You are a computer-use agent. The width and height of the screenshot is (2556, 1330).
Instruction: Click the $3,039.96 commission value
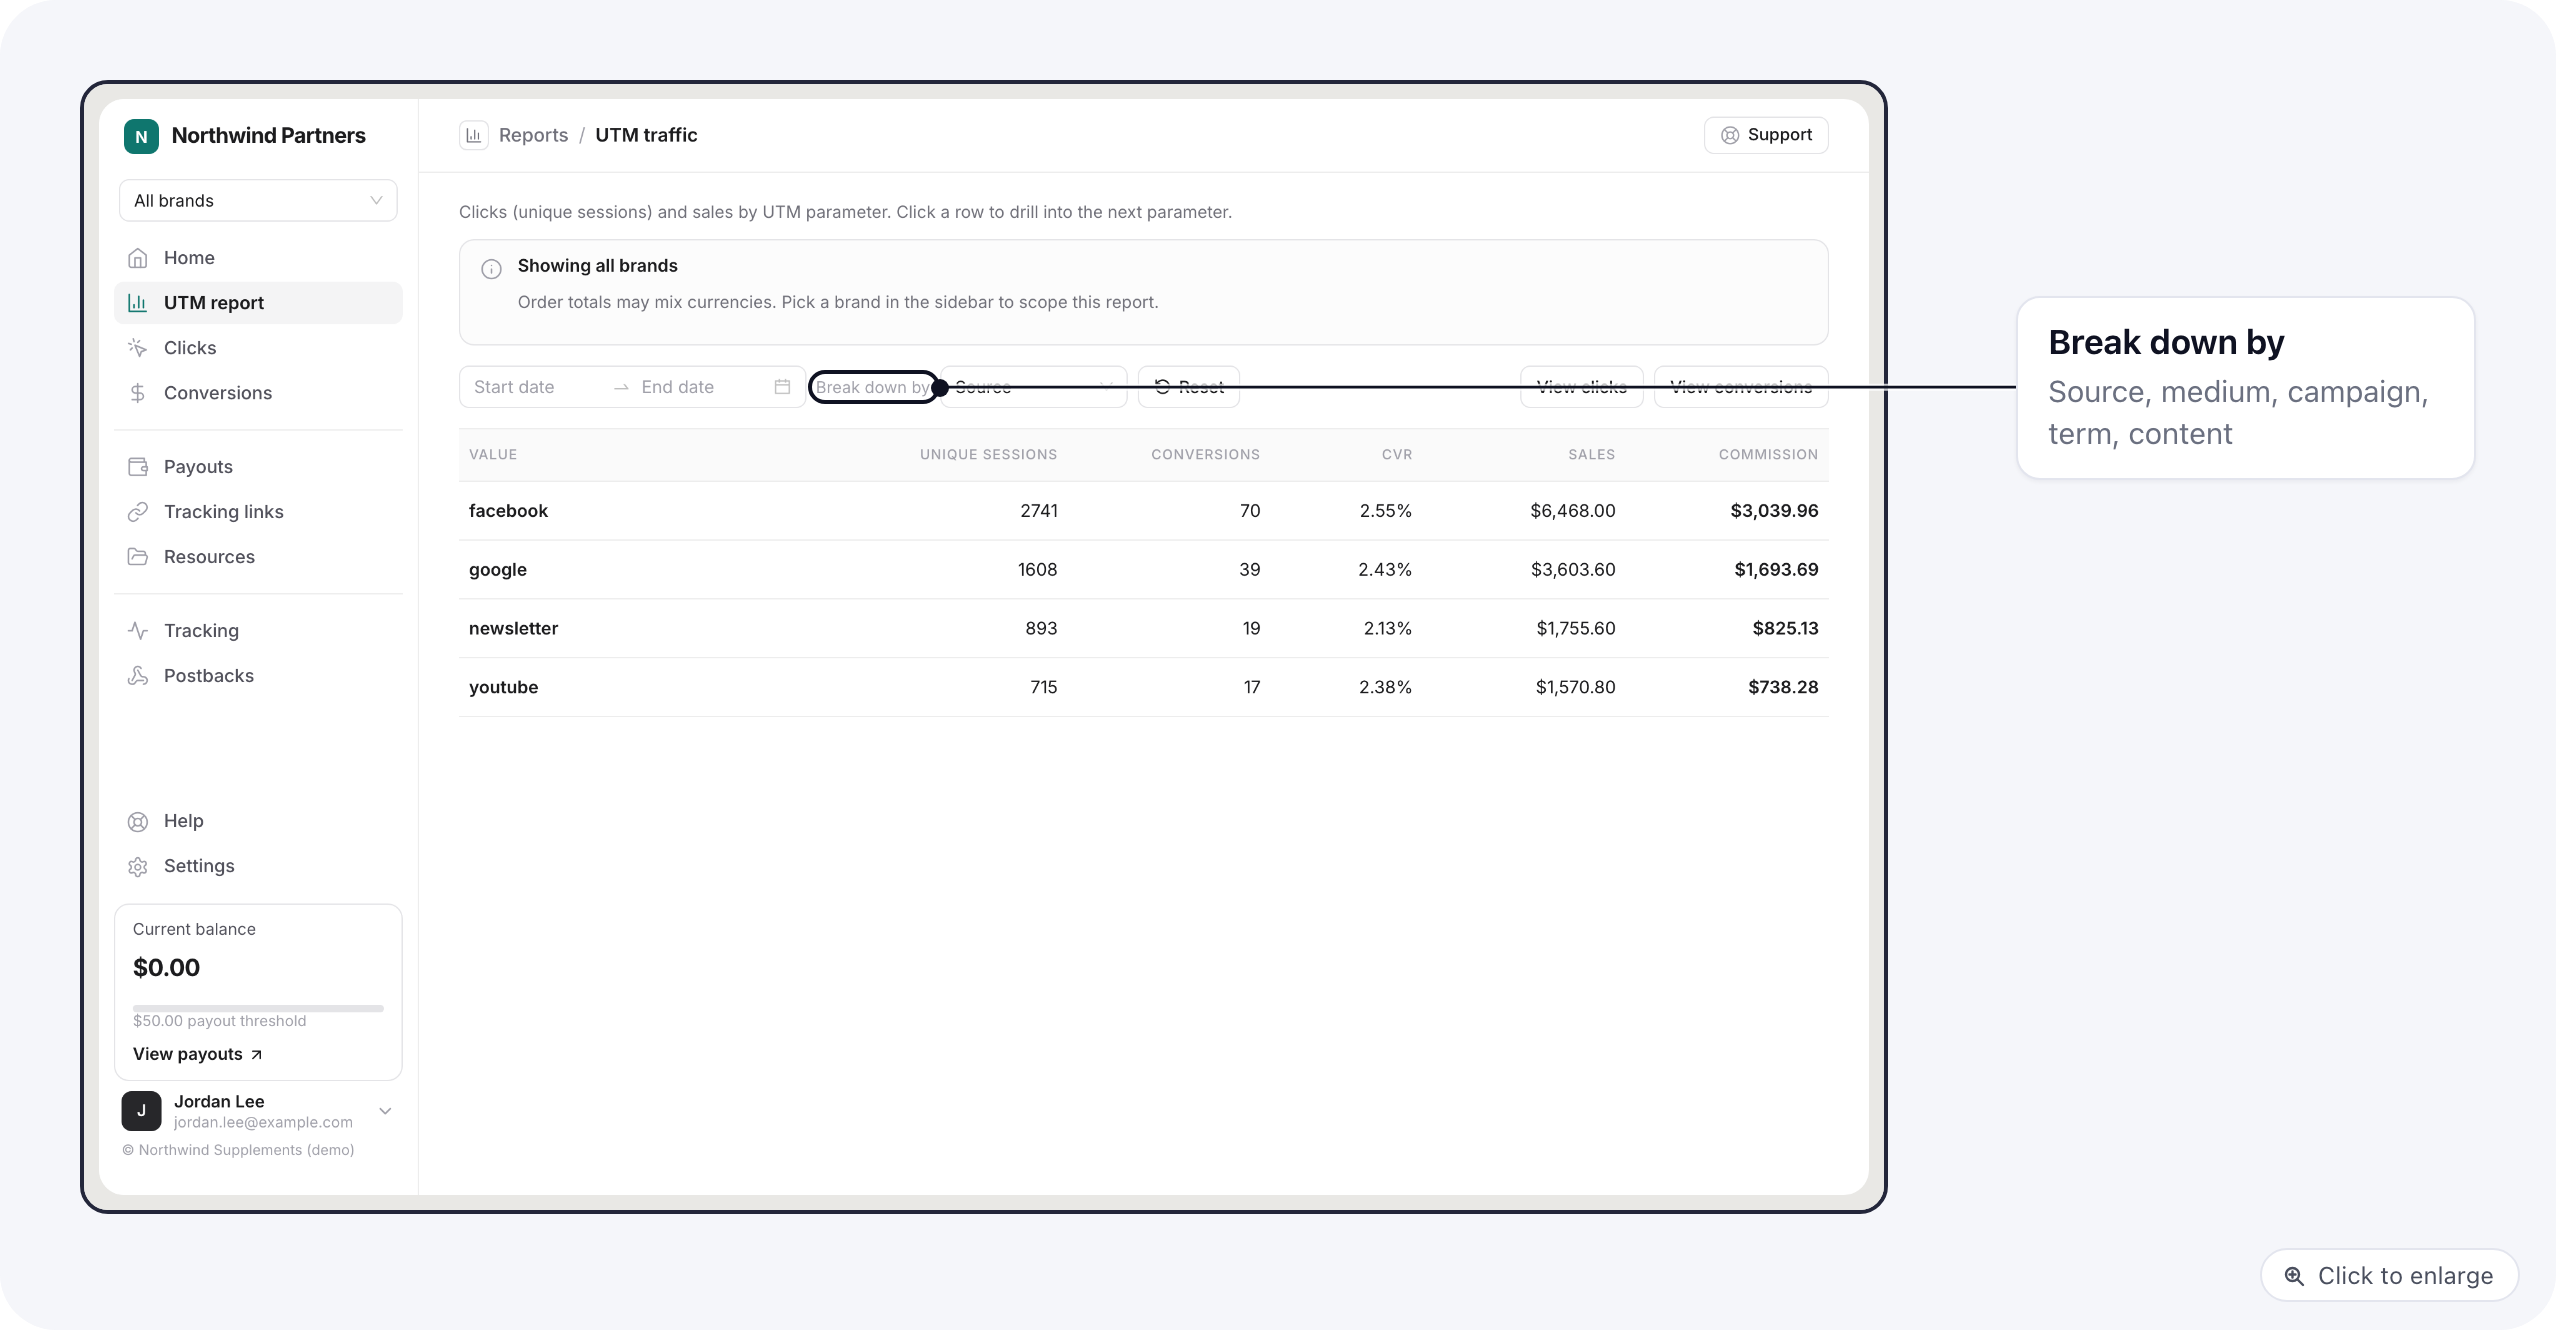click(x=1774, y=511)
